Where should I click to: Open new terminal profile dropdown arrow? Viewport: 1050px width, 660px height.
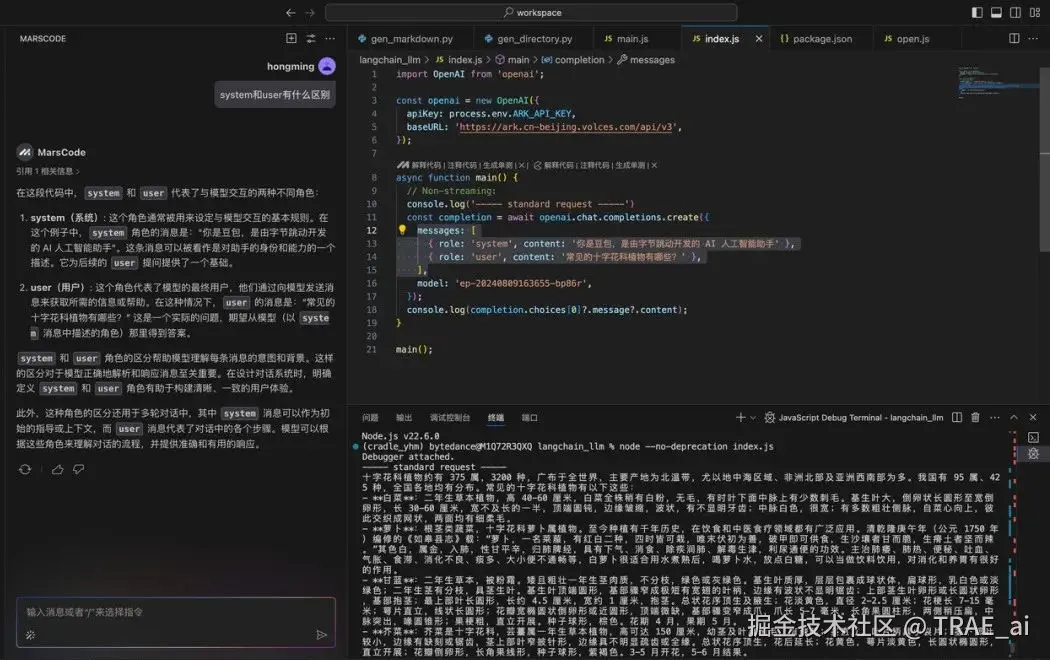pos(753,418)
